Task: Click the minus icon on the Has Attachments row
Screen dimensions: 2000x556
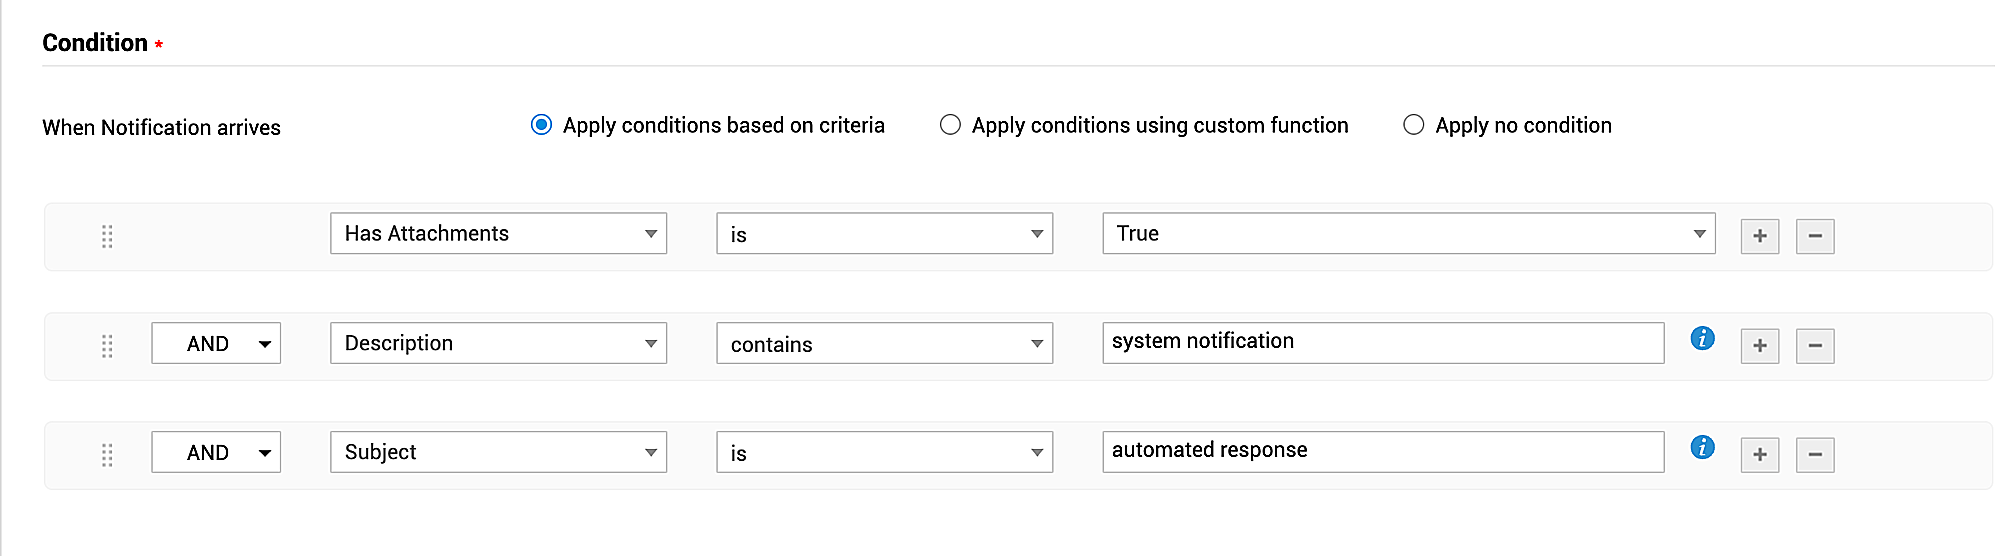Action: coord(1814,236)
